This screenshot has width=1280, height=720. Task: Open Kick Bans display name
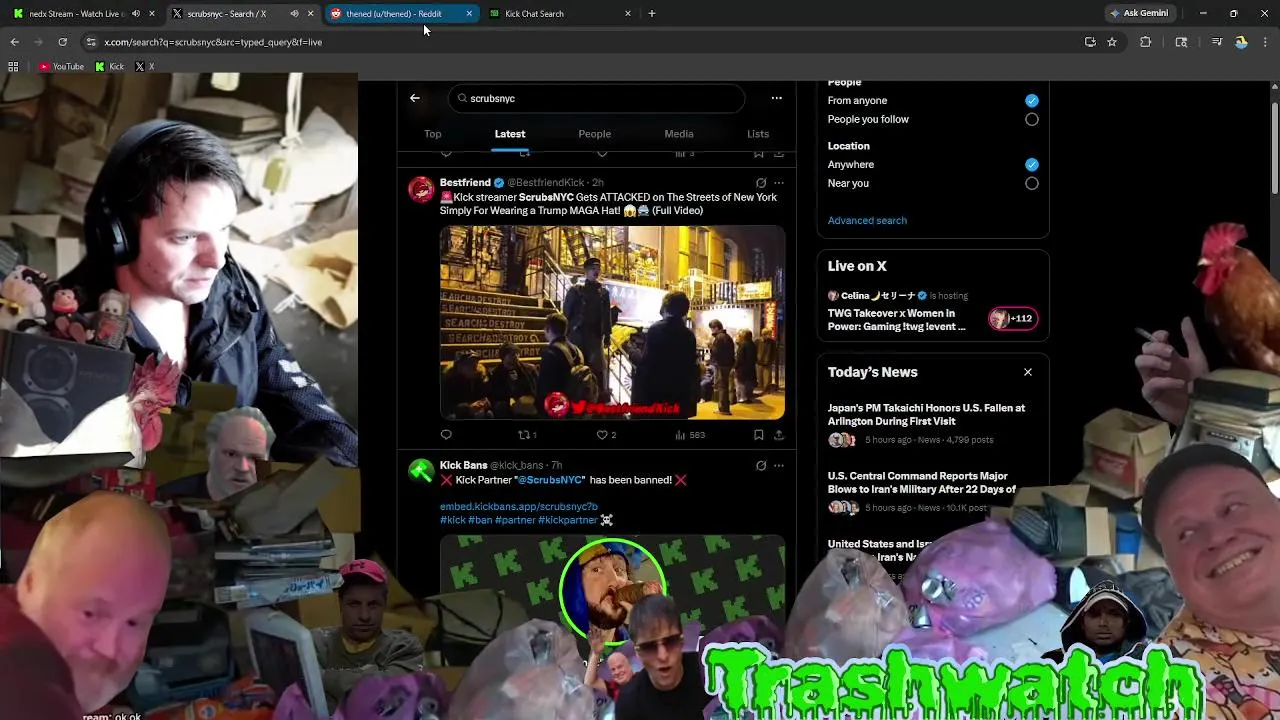(463, 465)
